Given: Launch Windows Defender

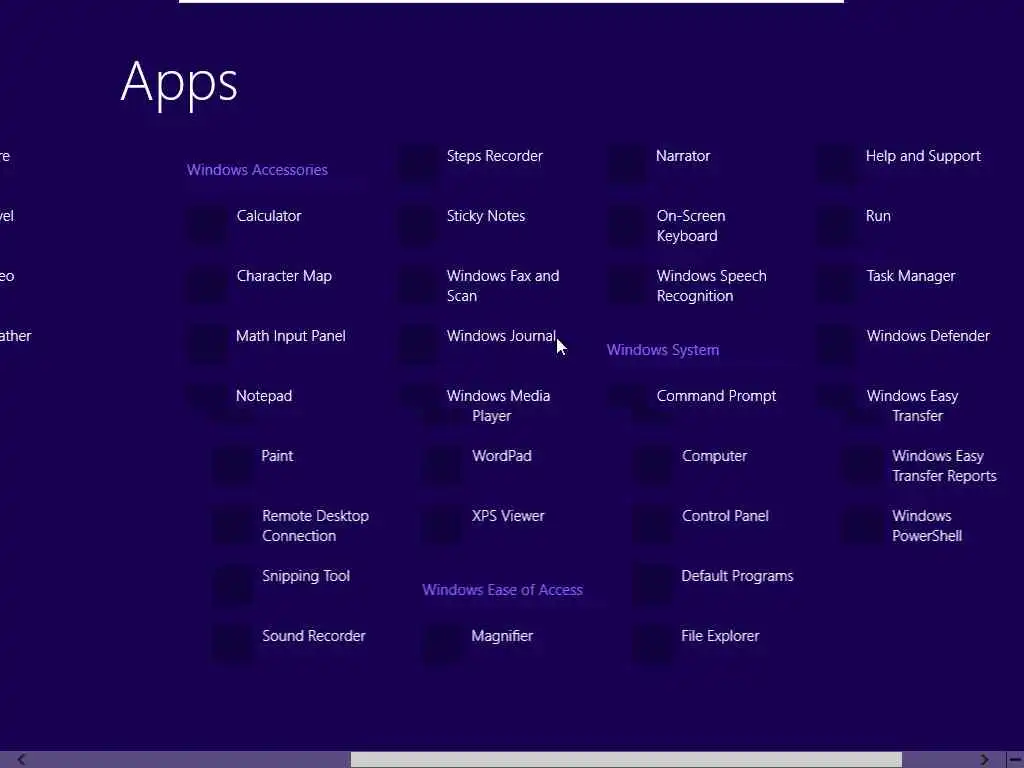Looking at the screenshot, I should tap(928, 336).
